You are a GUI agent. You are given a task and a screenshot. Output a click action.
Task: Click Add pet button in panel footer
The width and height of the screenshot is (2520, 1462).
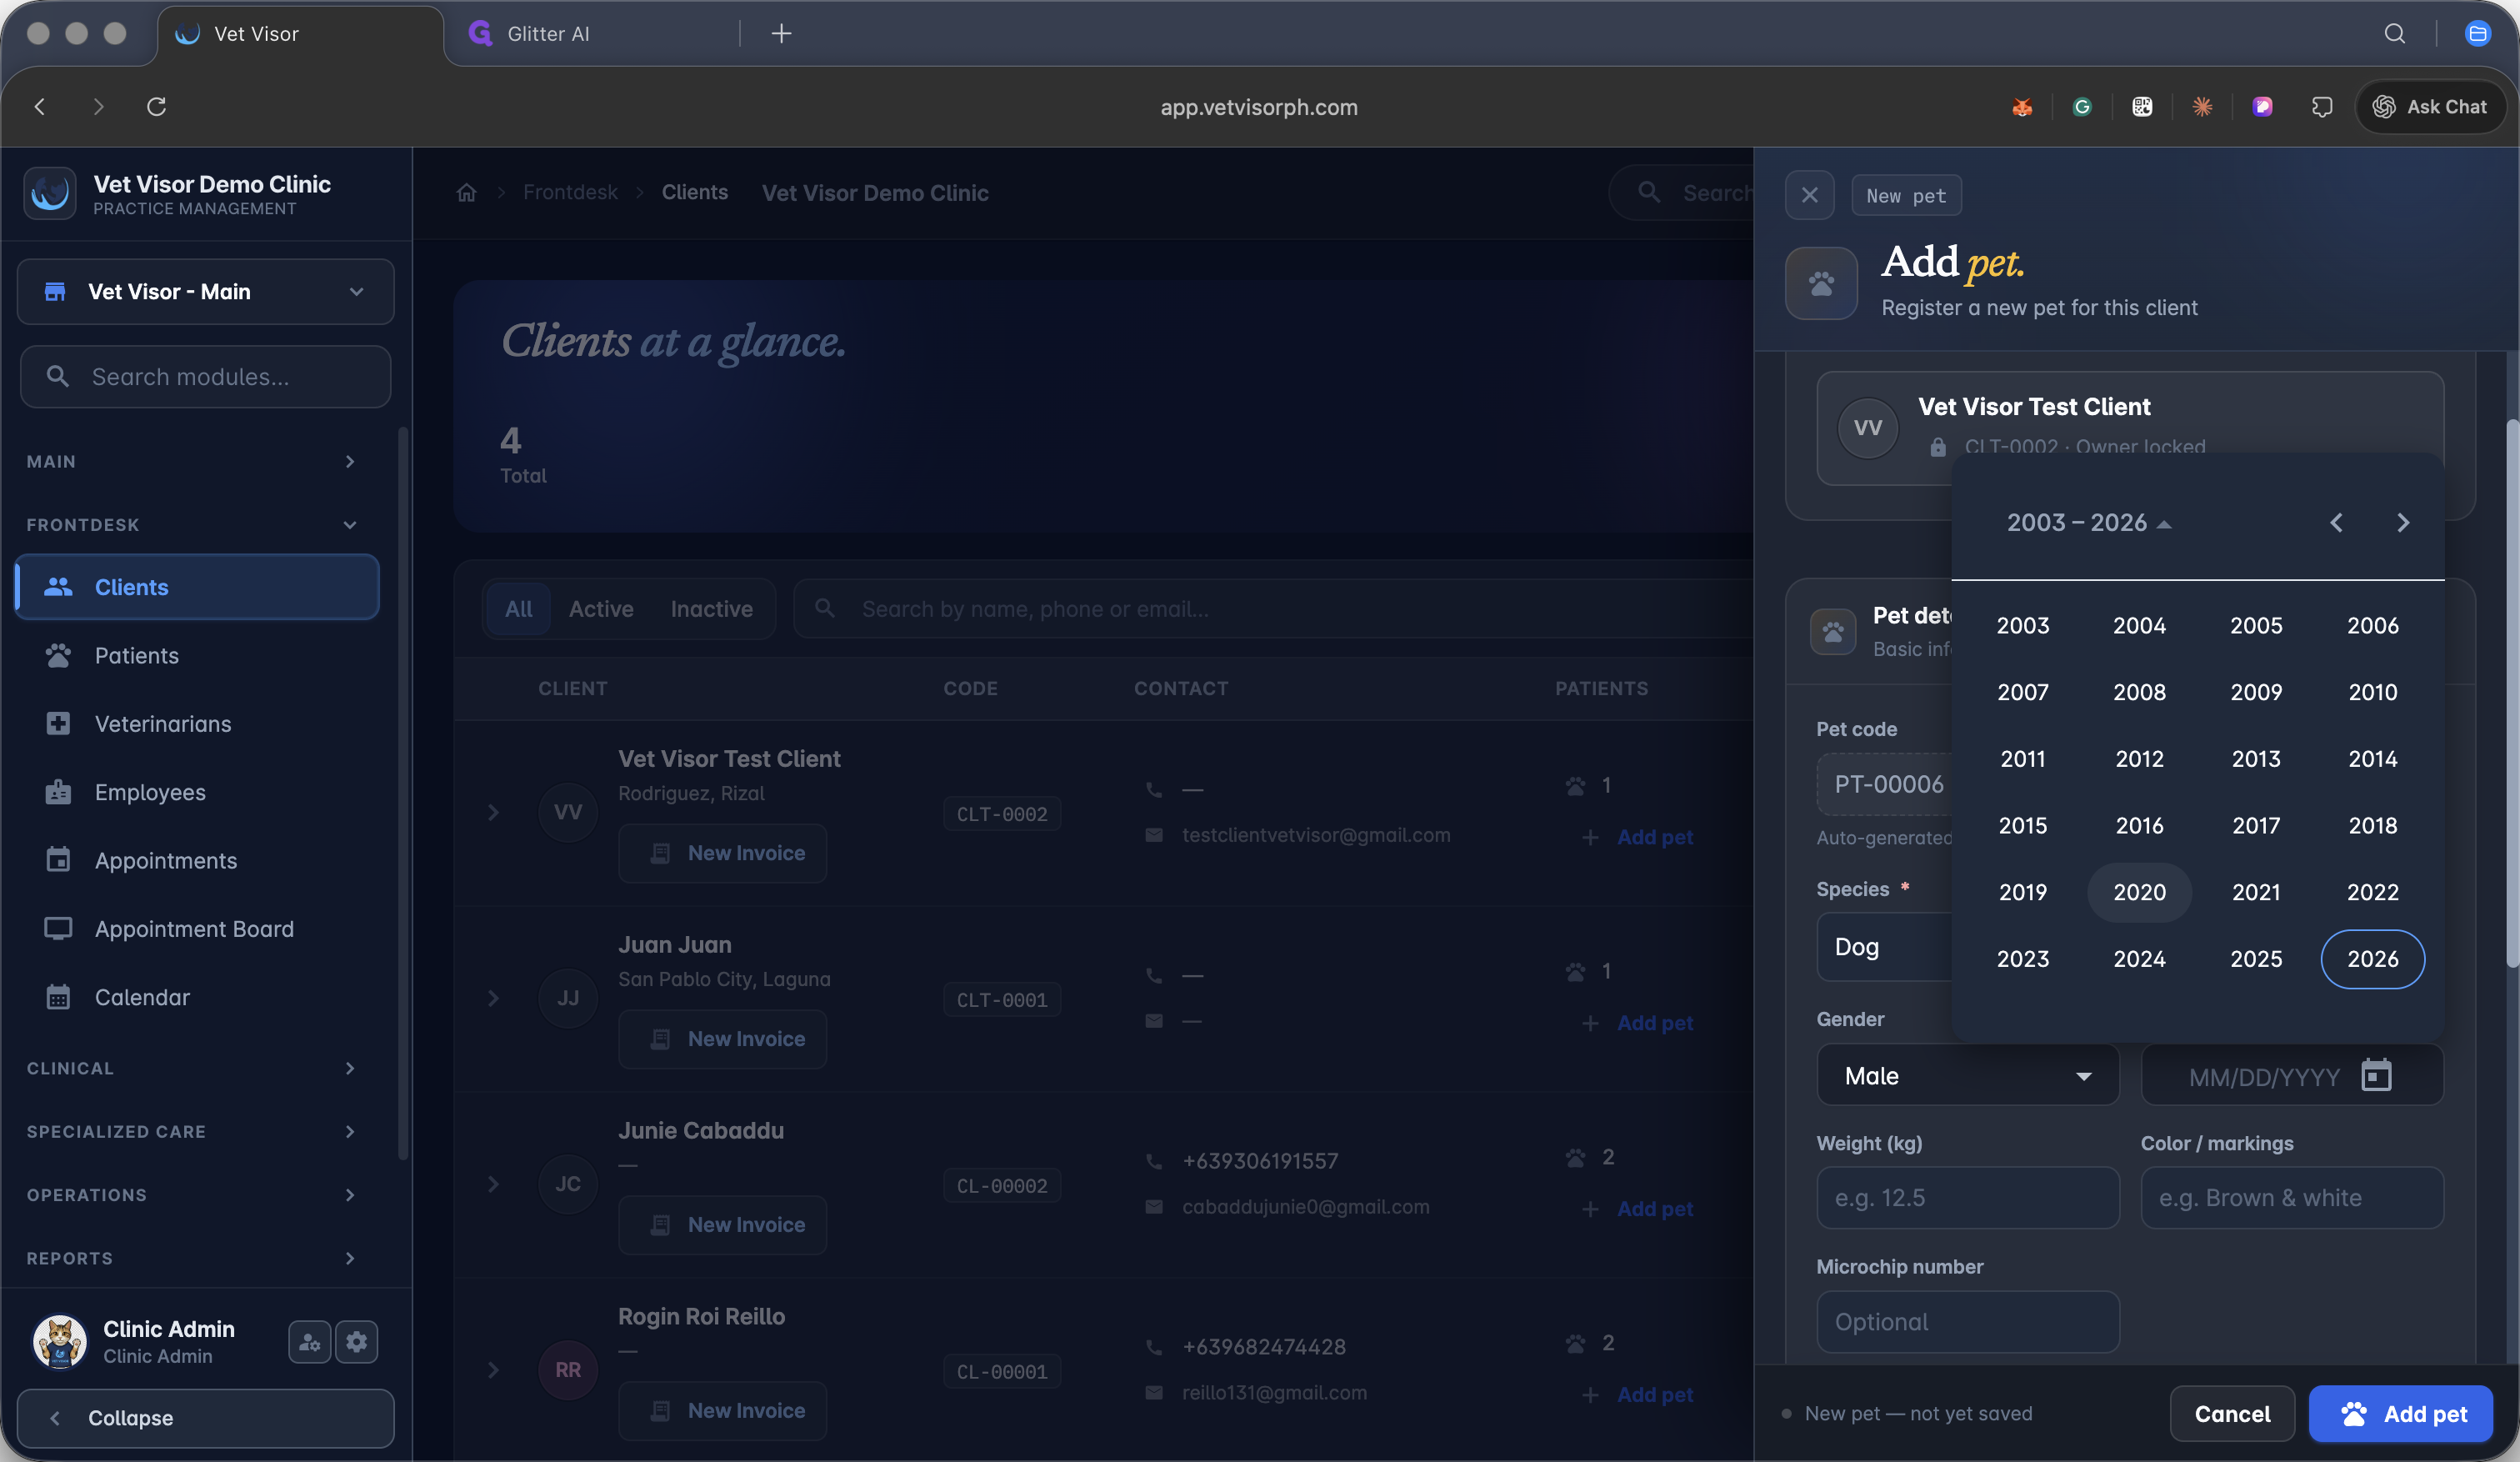pos(2400,1414)
